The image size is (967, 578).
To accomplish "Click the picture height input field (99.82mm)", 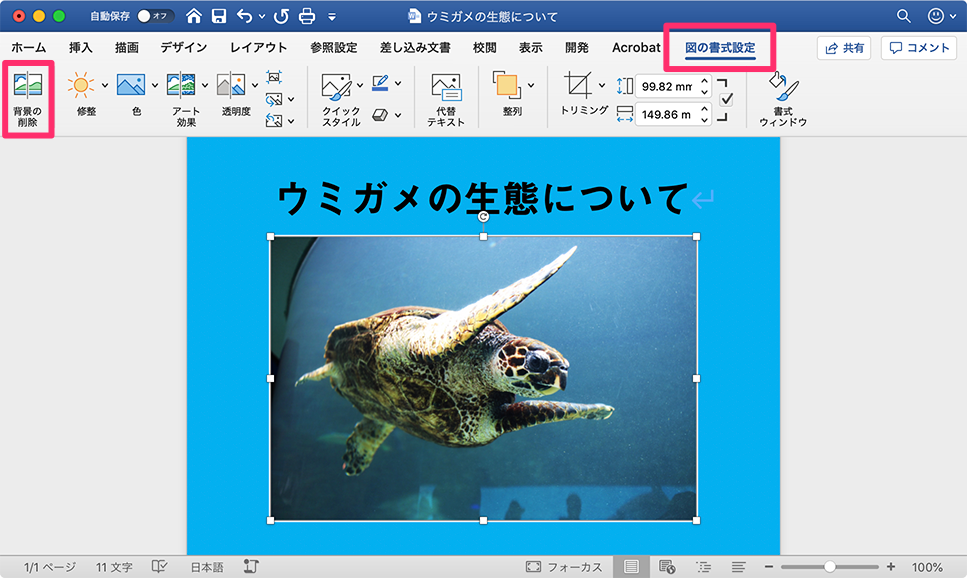I will pos(670,88).
